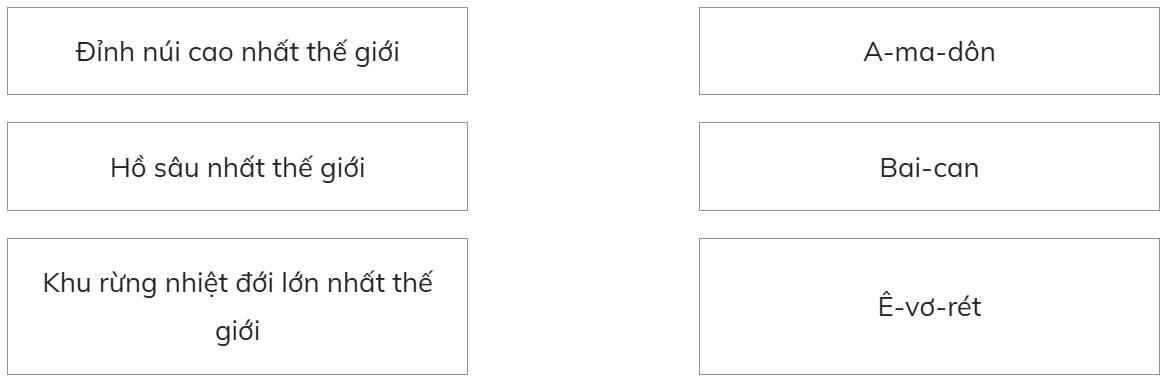Select the 'Đỉnh núi cao nhất thế giới' box
This screenshot has width=1171, height=385.
pyautogui.click(x=237, y=51)
